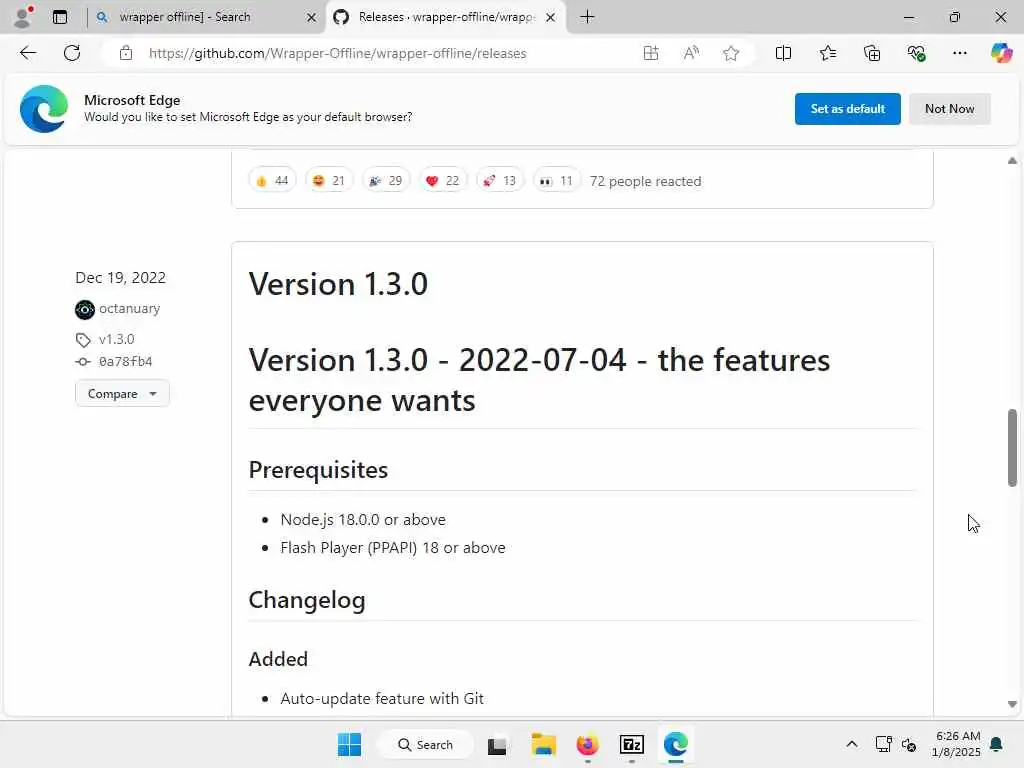The width and height of the screenshot is (1024, 768).
Task: Toggle the thumbs up reaction 44
Action: point(272,180)
